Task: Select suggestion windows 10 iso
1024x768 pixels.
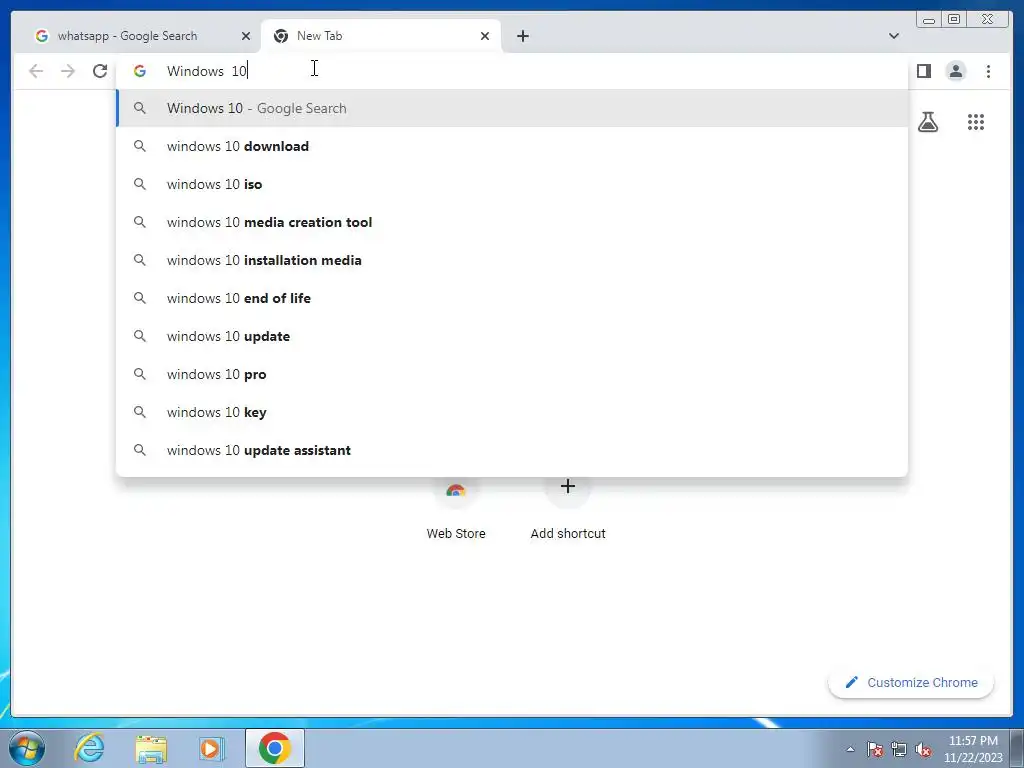Action: tap(512, 184)
